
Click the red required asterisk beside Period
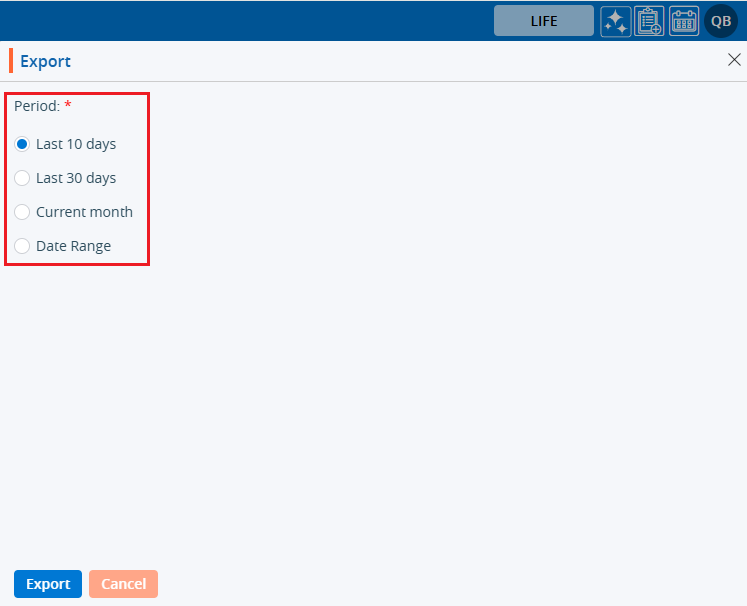click(x=68, y=104)
